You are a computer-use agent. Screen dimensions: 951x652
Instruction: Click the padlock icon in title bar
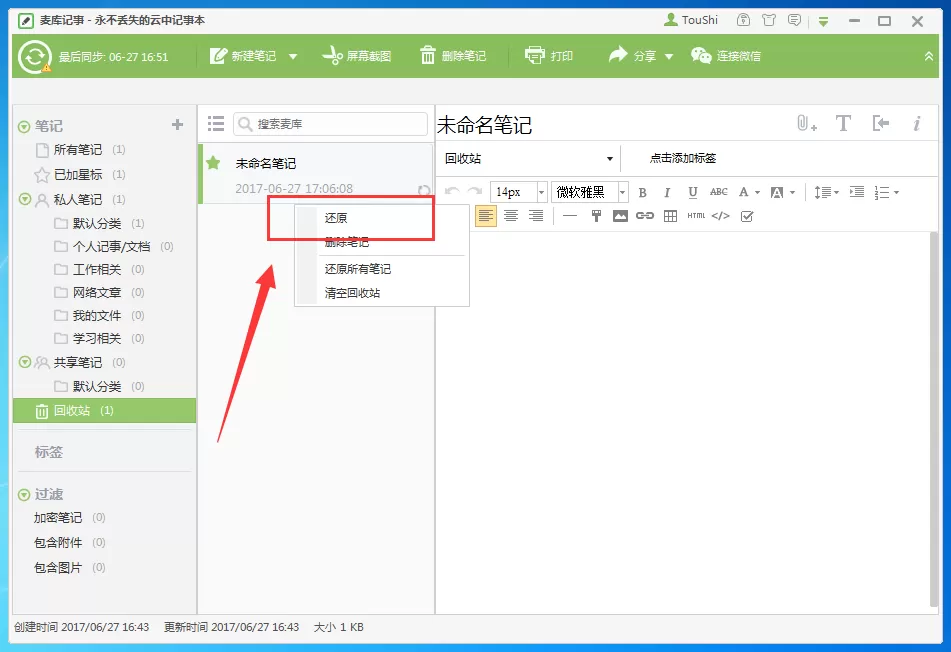click(x=743, y=20)
